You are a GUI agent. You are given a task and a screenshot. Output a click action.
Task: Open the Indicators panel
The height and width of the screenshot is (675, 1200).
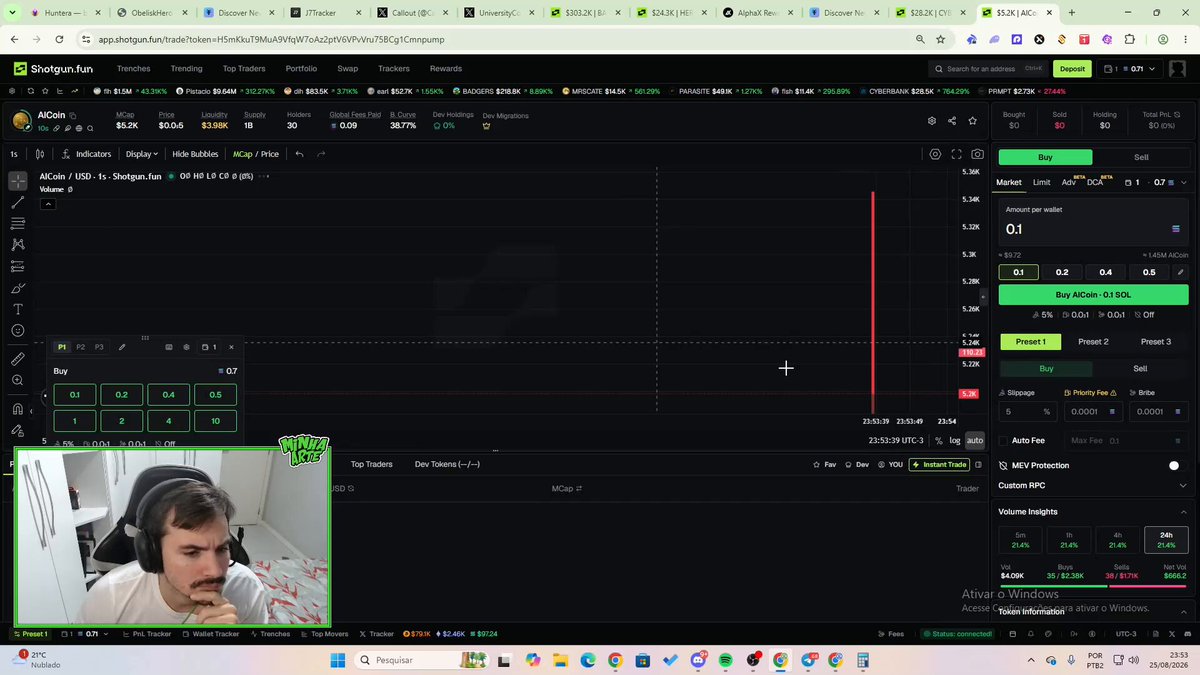pos(86,154)
